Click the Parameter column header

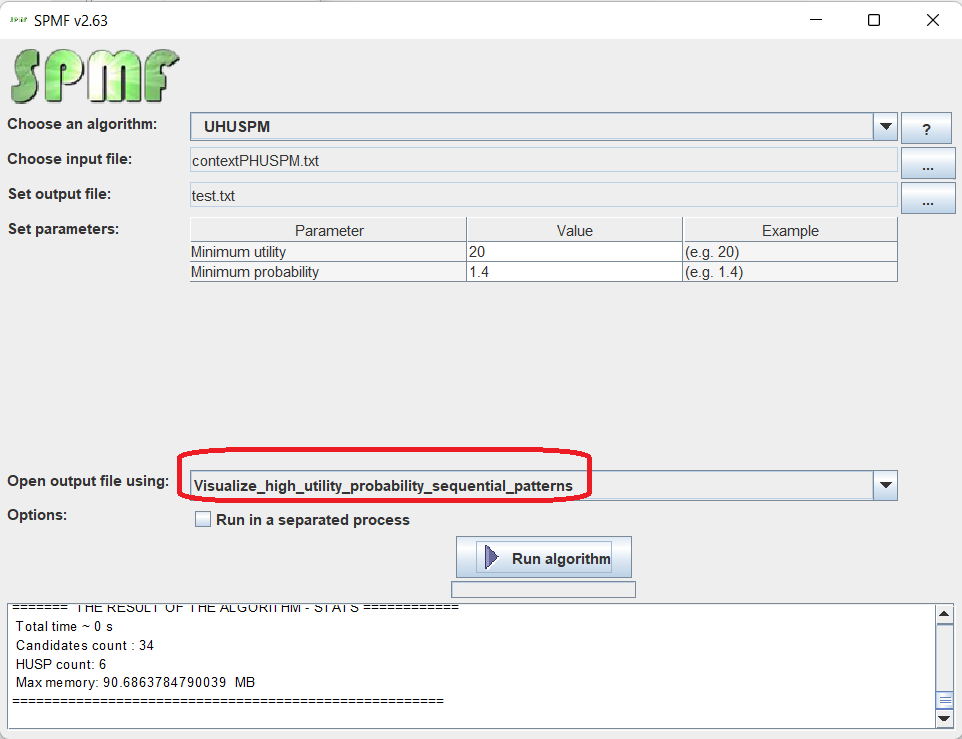(328, 231)
